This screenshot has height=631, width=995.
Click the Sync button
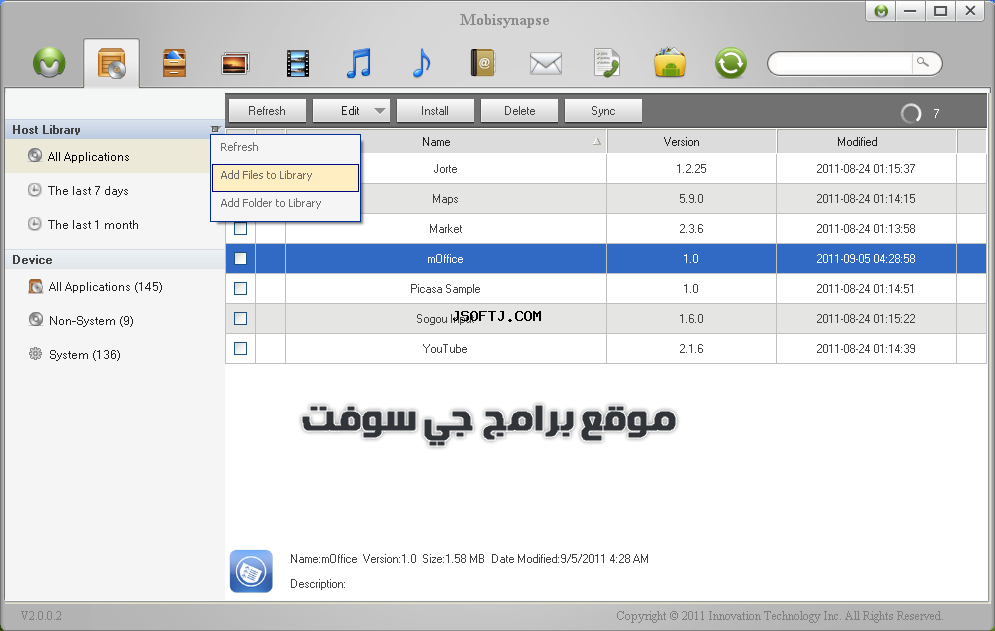tap(603, 110)
